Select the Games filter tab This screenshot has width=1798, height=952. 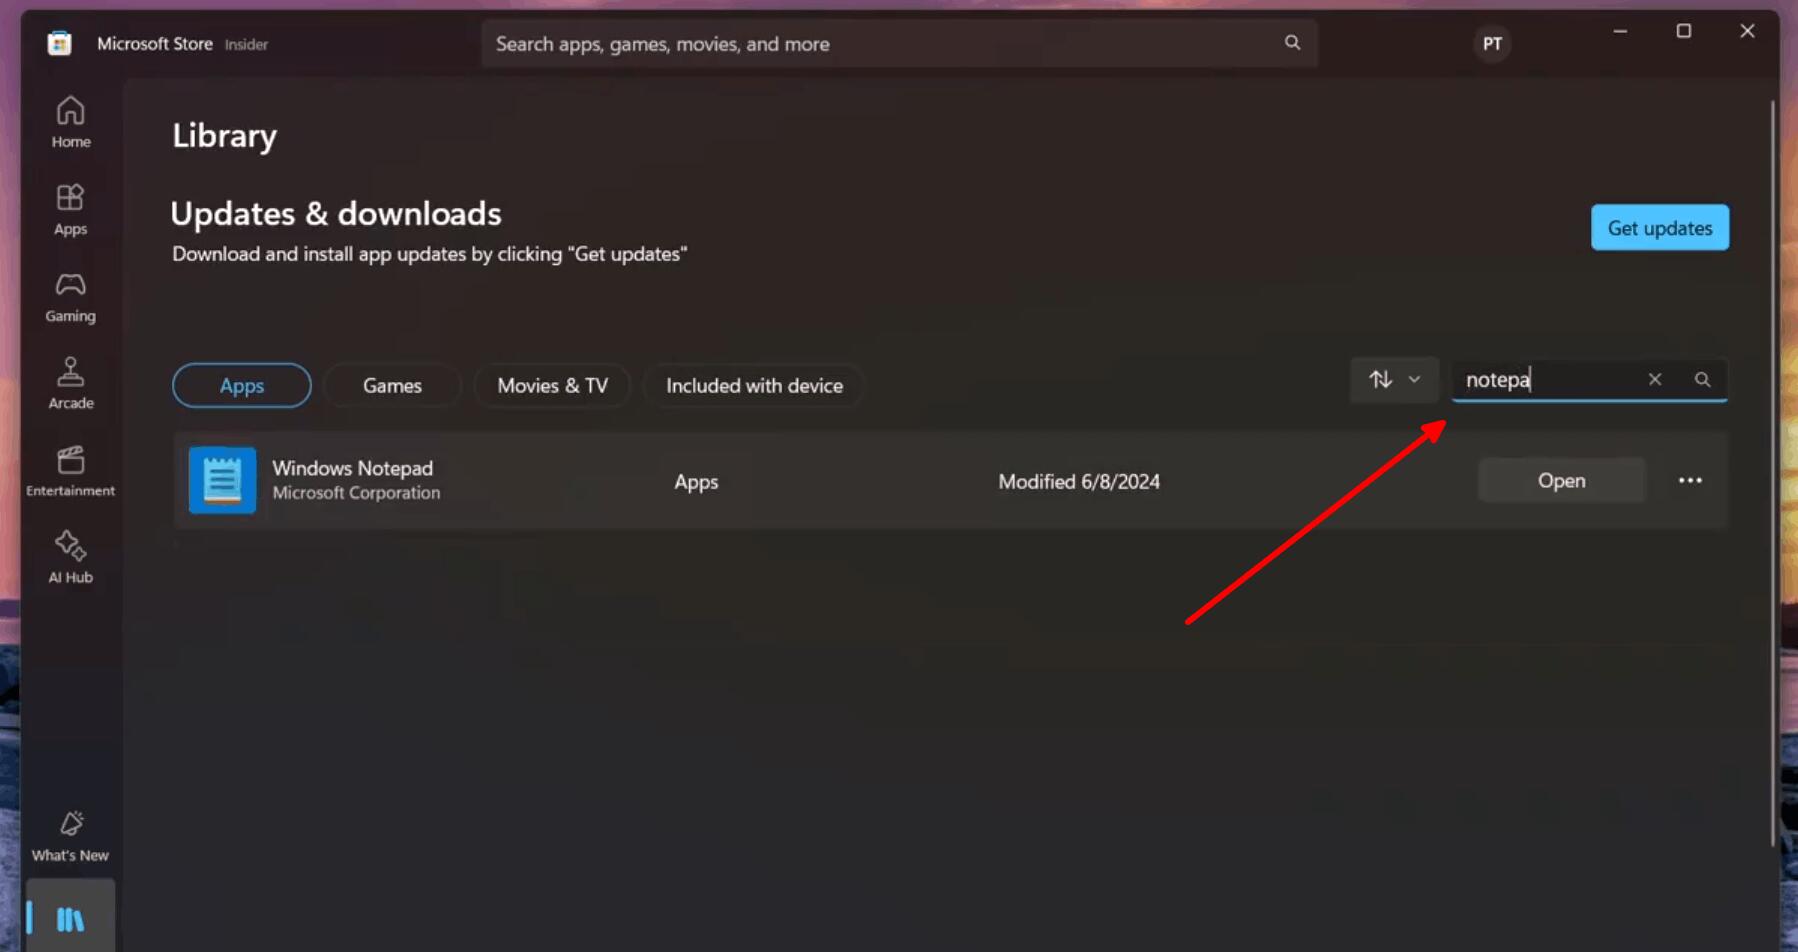point(392,385)
